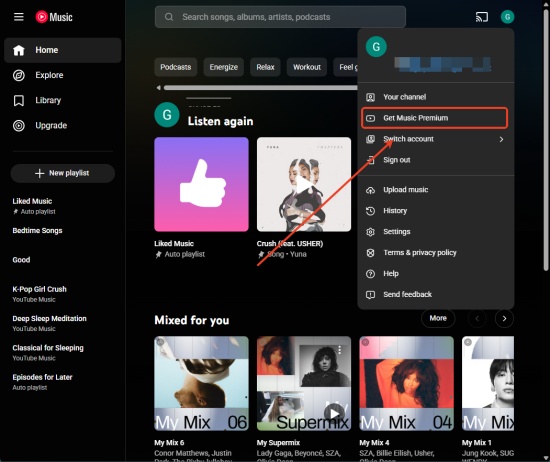Select Get Music Premium menu entry
The image size is (550, 462).
point(435,118)
